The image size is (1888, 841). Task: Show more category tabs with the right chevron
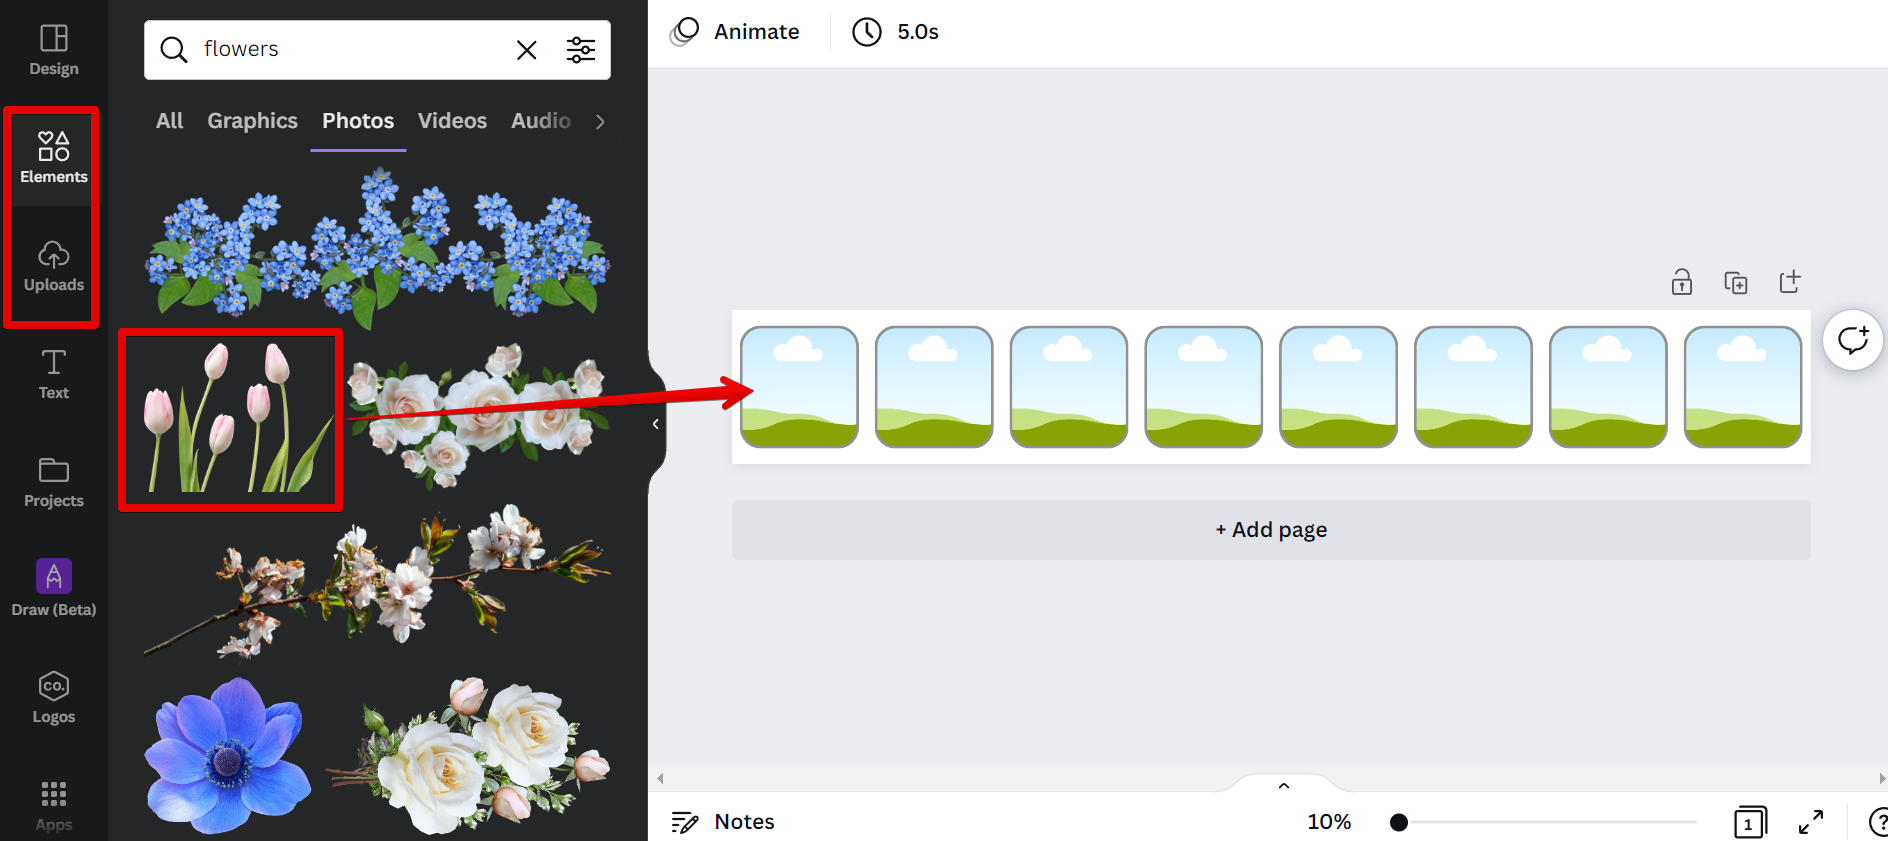[x=600, y=122]
